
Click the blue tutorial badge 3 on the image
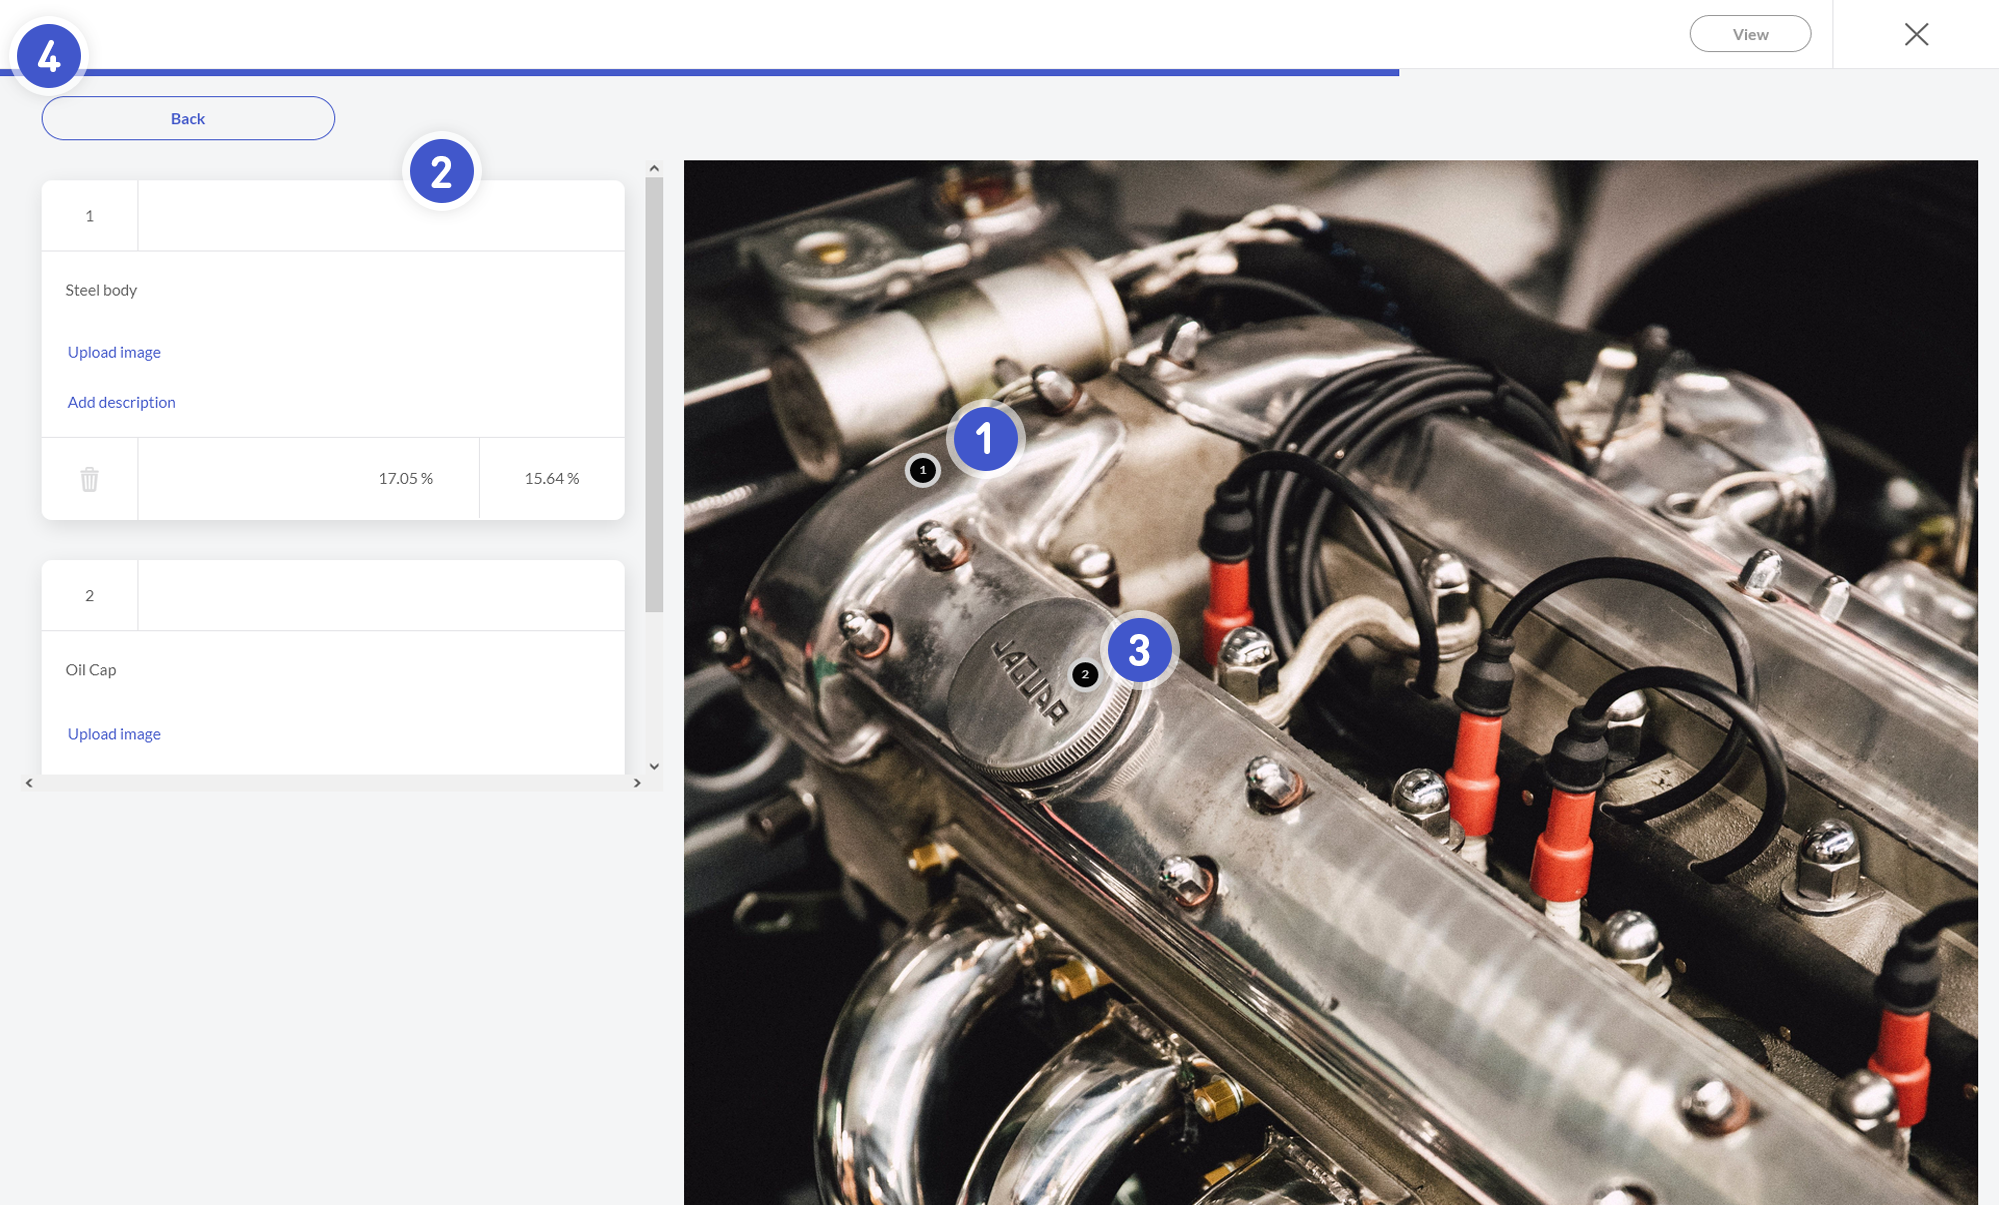click(1139, 650)
